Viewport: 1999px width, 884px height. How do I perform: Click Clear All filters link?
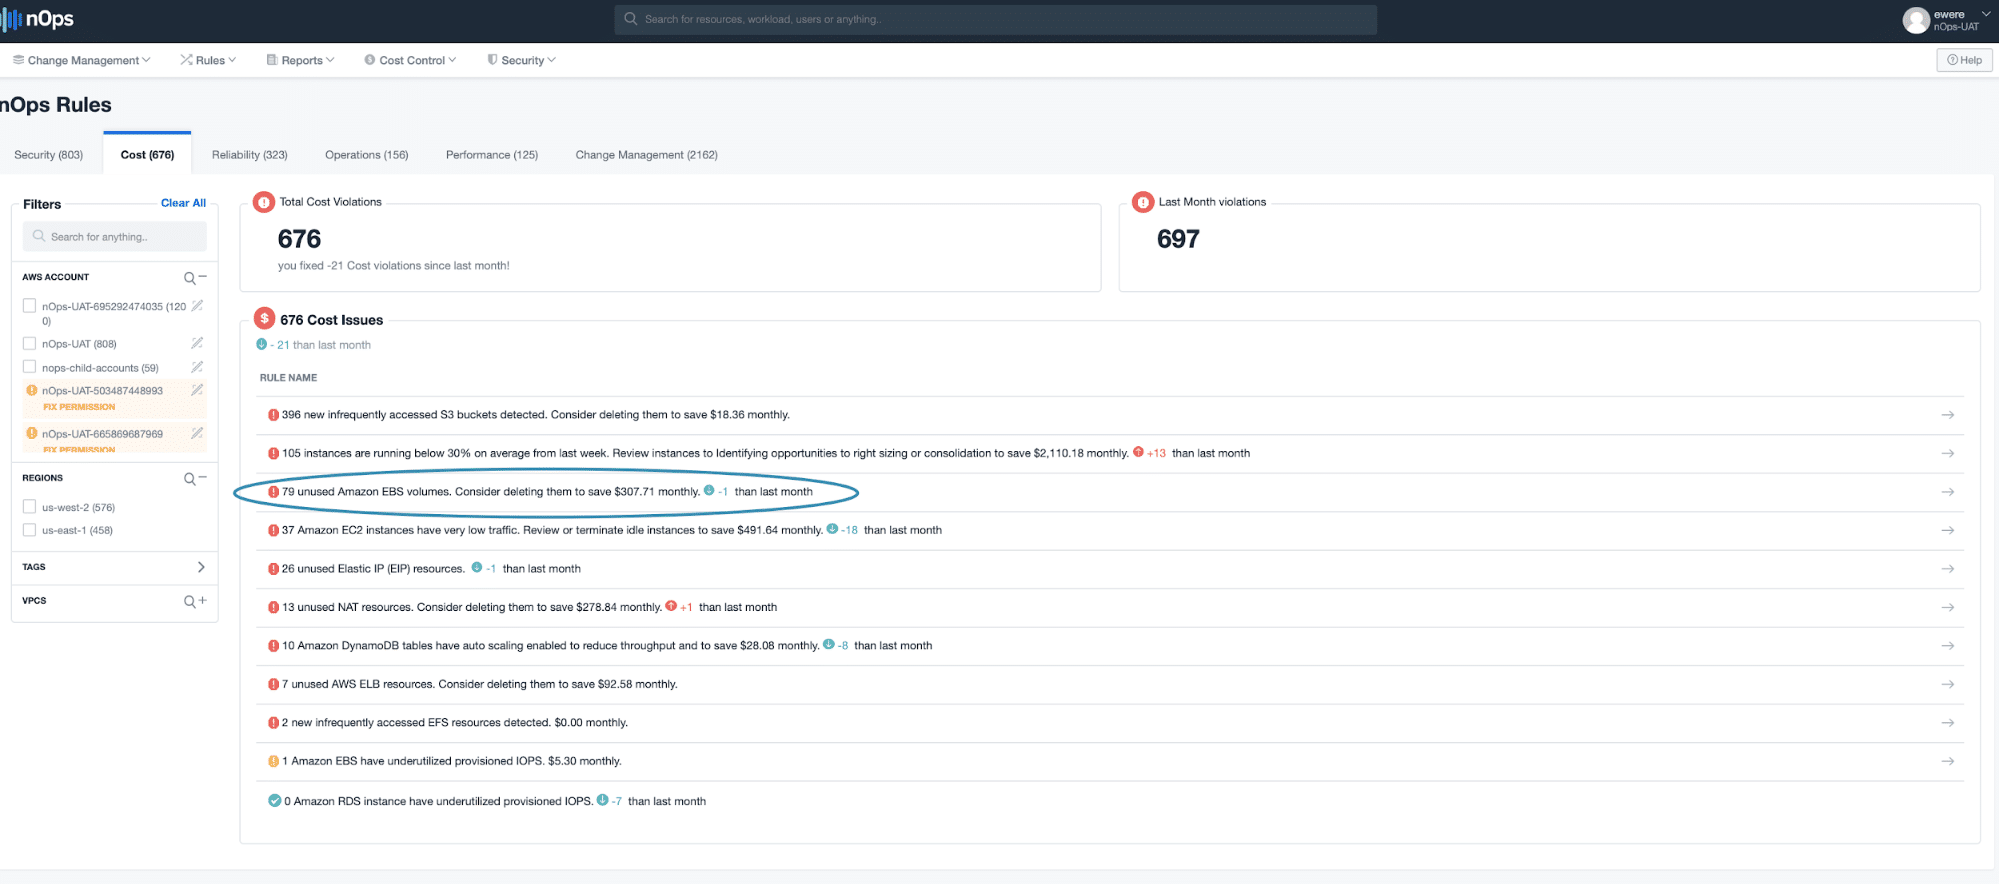pyautogui.click(x=183, y=203)
